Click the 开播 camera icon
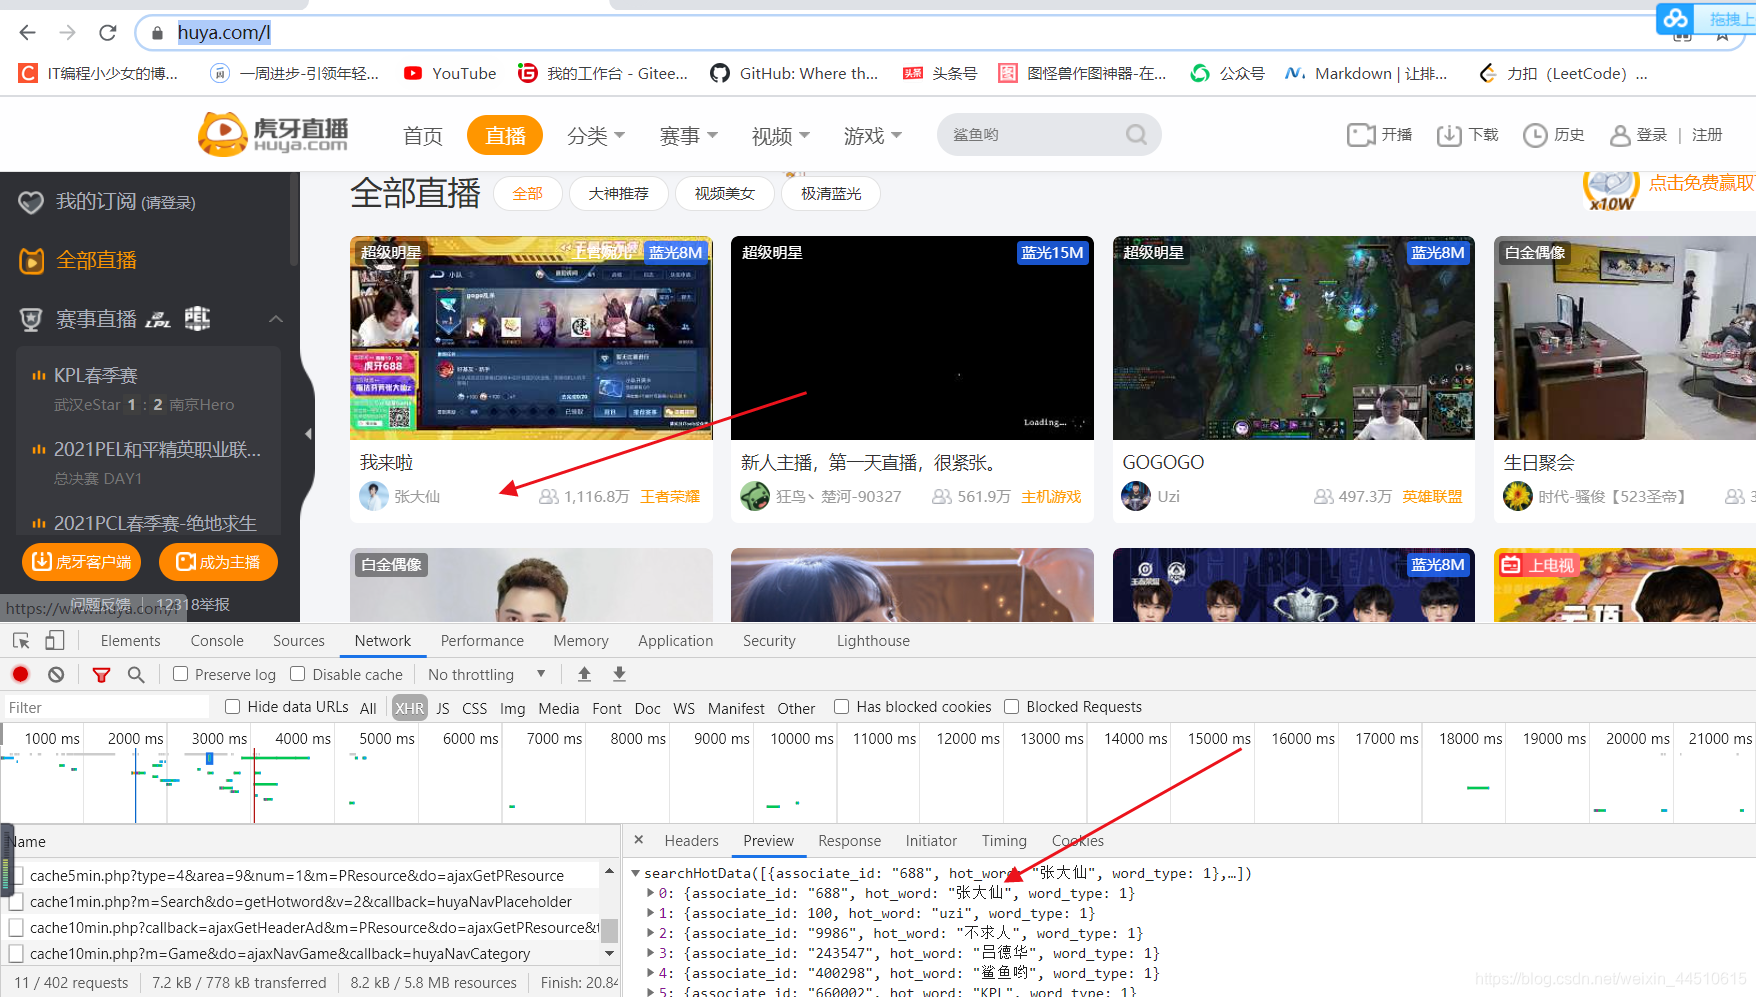This screenshot has height=997, width=1756. [x=1361, y=135]
